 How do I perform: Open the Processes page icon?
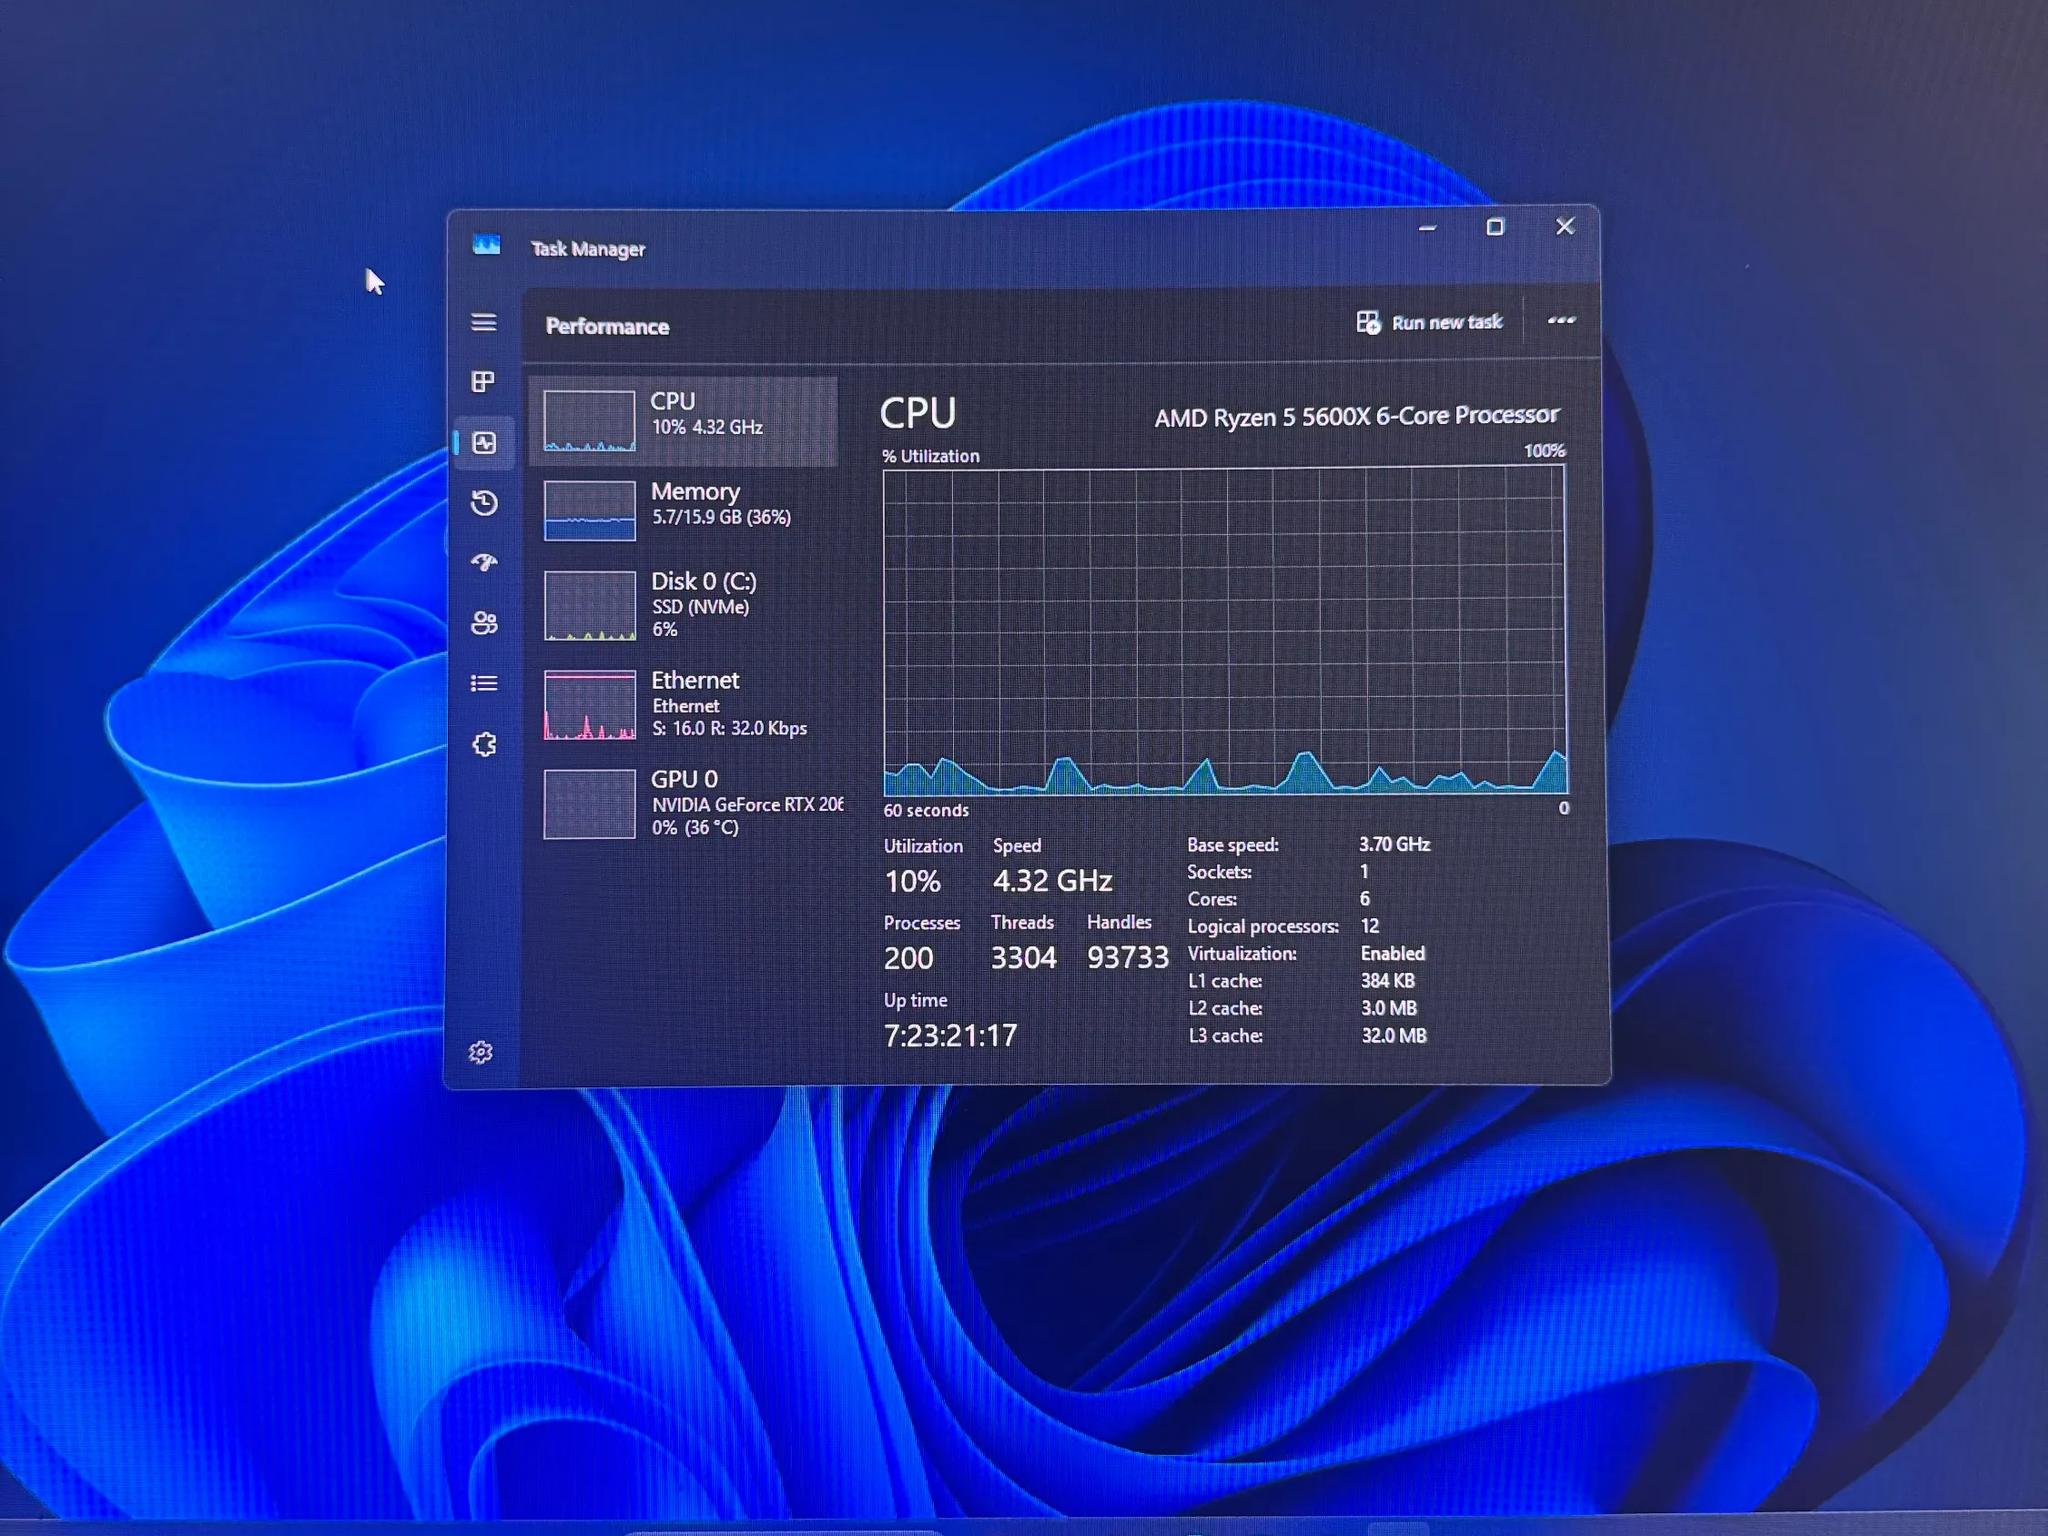tap(485, 382)
